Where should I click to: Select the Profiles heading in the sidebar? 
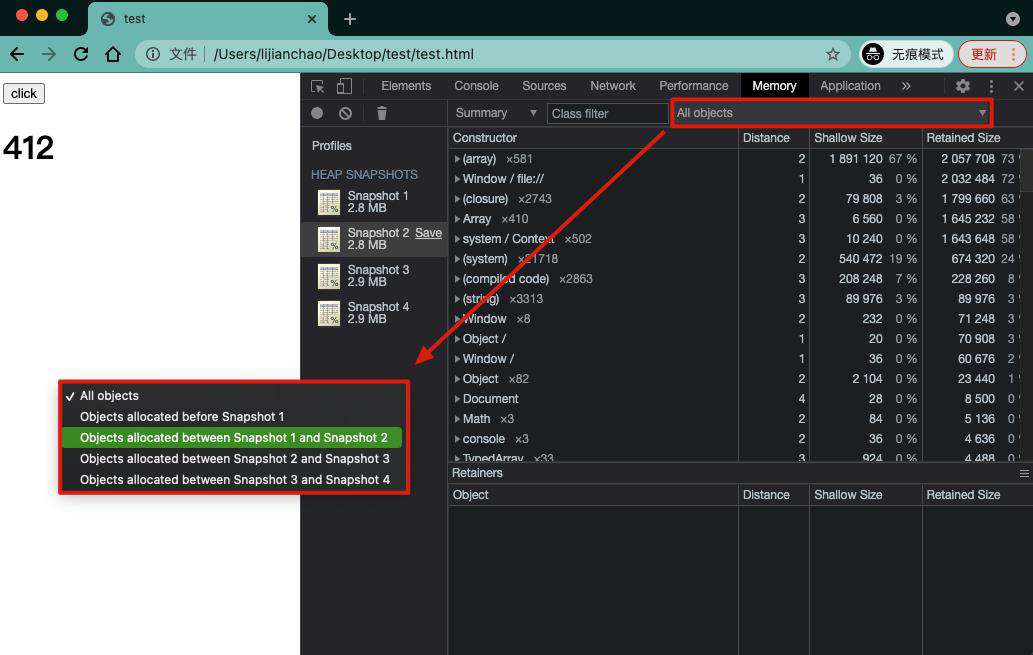pyautogui.click(x=331, y=146)
